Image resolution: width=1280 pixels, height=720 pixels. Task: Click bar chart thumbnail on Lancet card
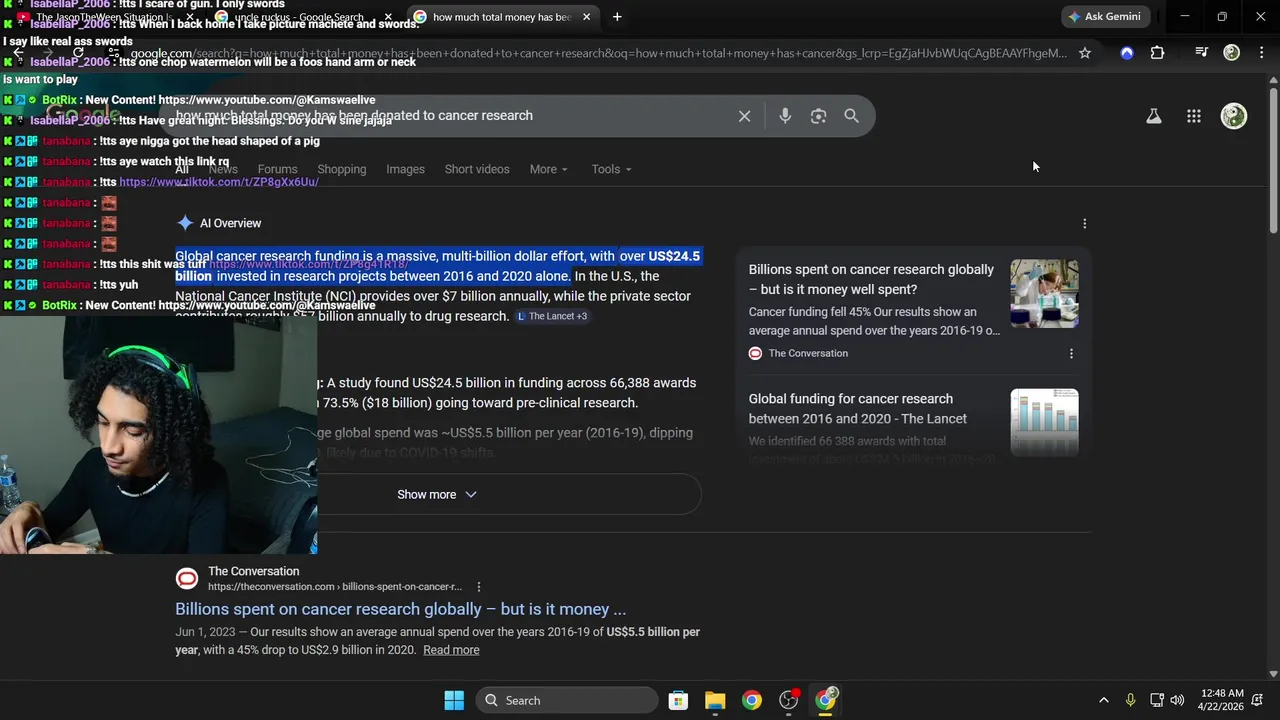[1044, 422]
